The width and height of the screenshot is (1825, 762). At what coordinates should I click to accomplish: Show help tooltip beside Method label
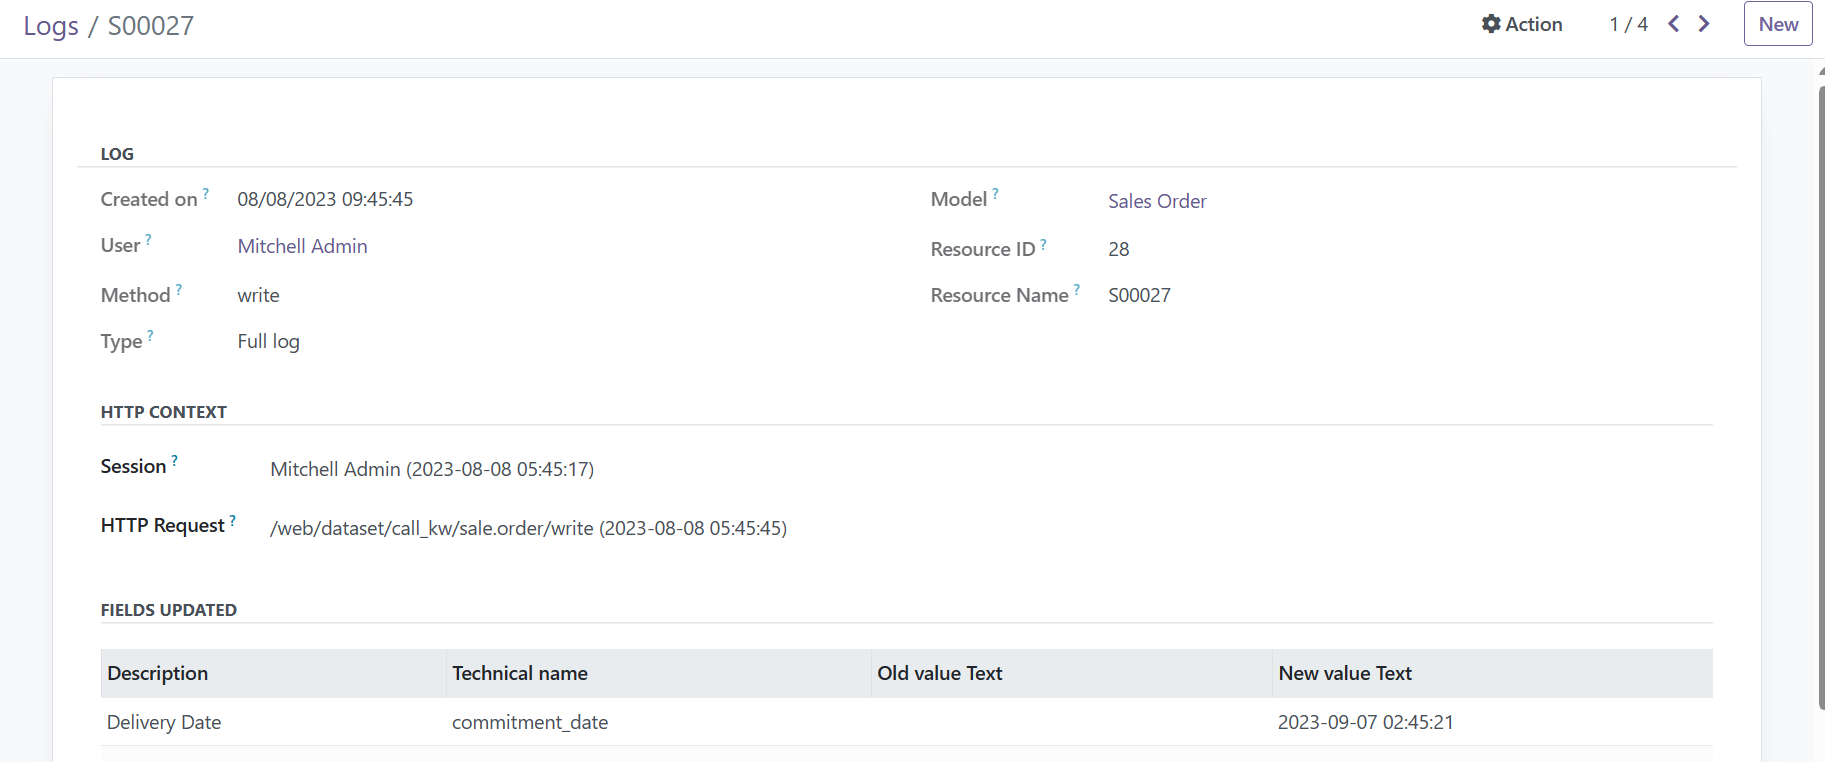coord(179,289)
